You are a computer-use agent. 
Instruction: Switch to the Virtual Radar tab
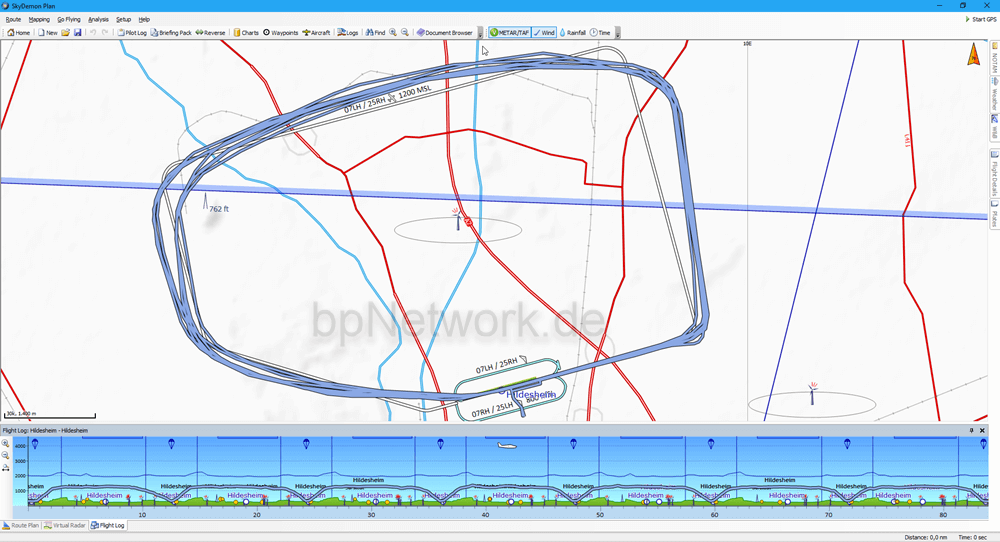pos(64,525)
